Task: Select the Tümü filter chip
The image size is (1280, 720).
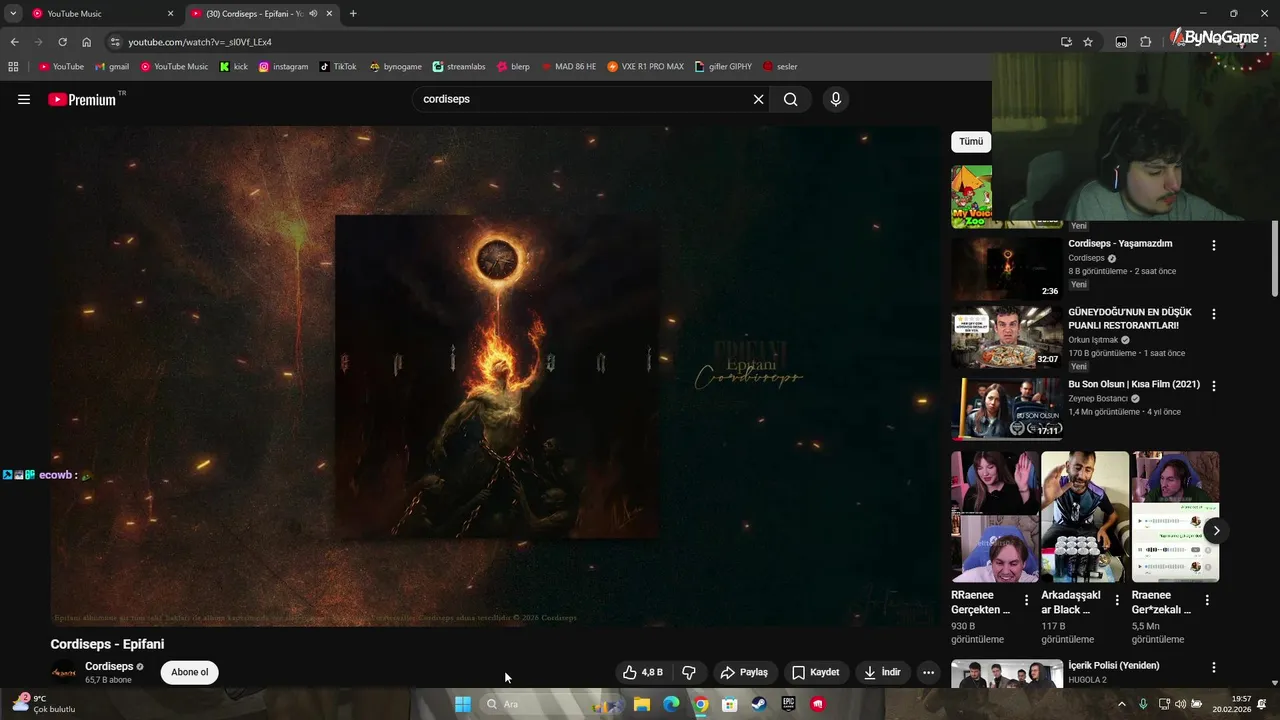Action: [x=971, y=142]
